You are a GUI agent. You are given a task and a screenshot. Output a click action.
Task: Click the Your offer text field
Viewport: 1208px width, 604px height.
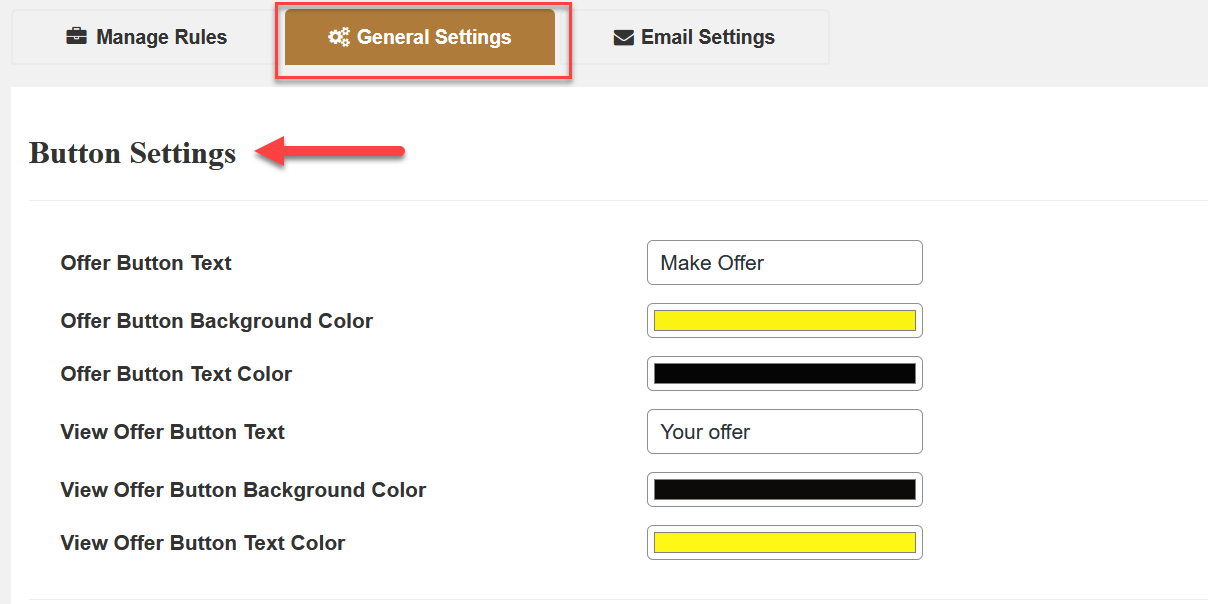784,432
